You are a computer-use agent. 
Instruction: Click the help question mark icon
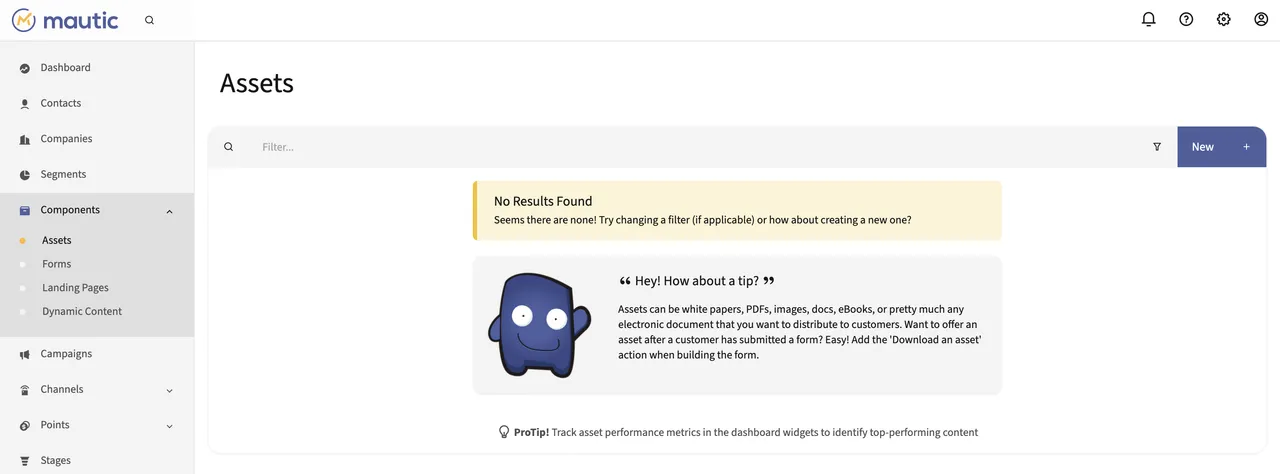[1186, 19]
